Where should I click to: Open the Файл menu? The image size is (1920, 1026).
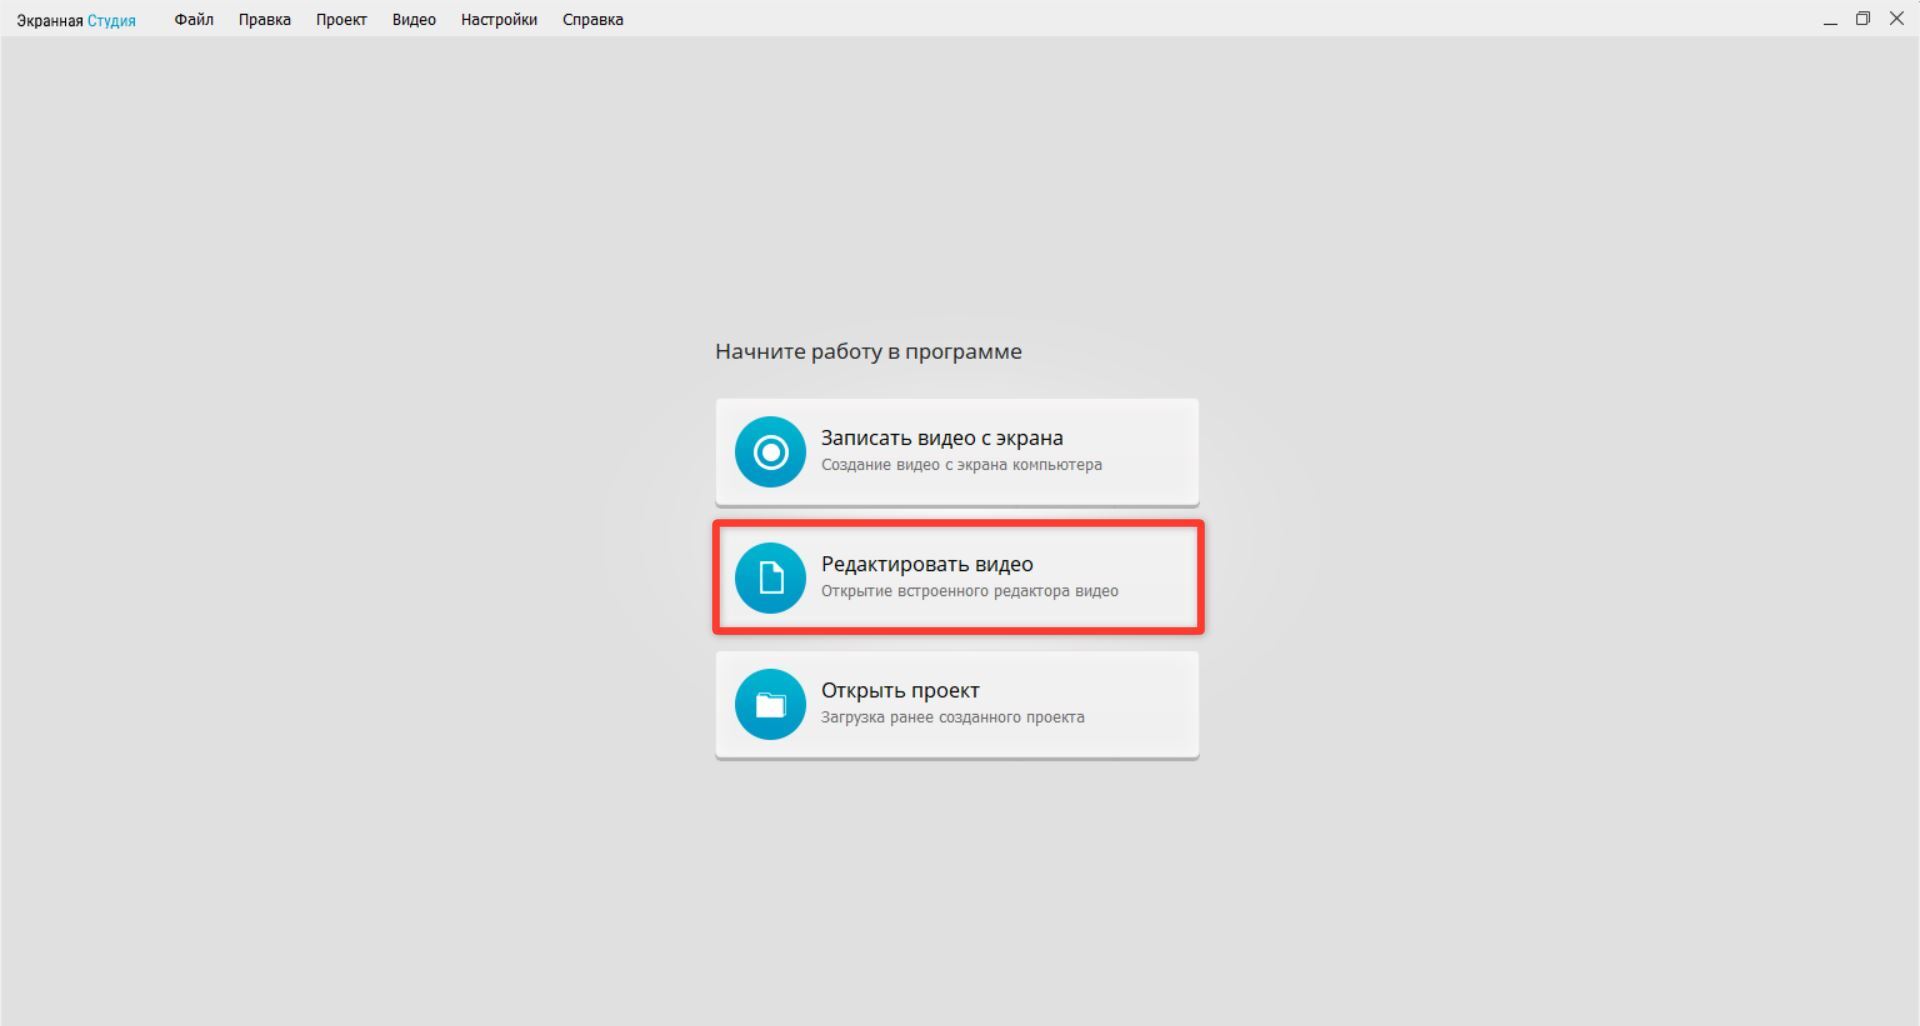[x=193, y=20]
